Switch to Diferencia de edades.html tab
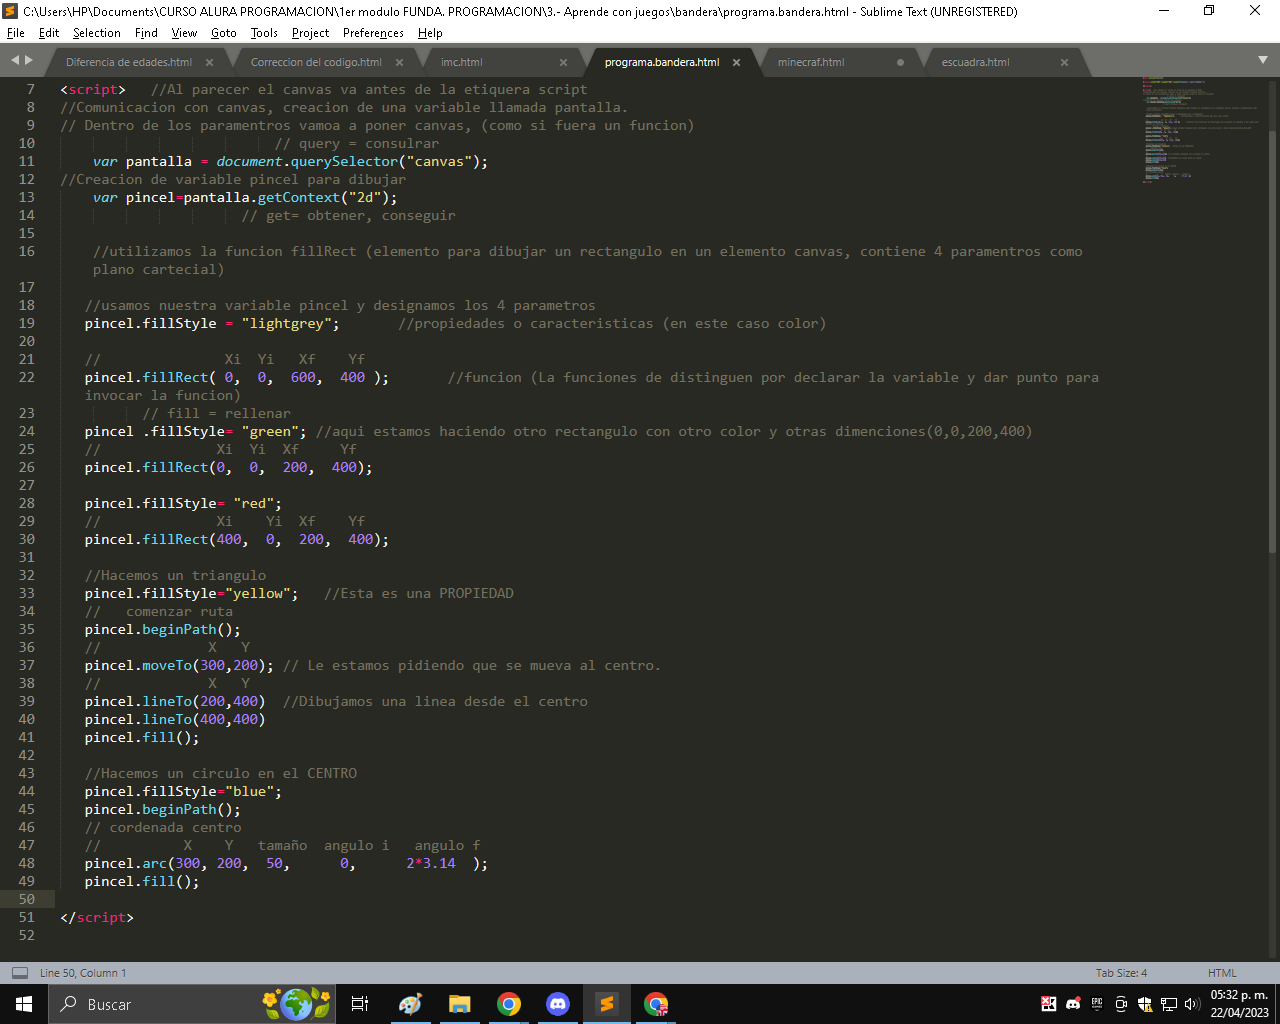The height and width of the screenshot is (1024, 1280). 129,62
